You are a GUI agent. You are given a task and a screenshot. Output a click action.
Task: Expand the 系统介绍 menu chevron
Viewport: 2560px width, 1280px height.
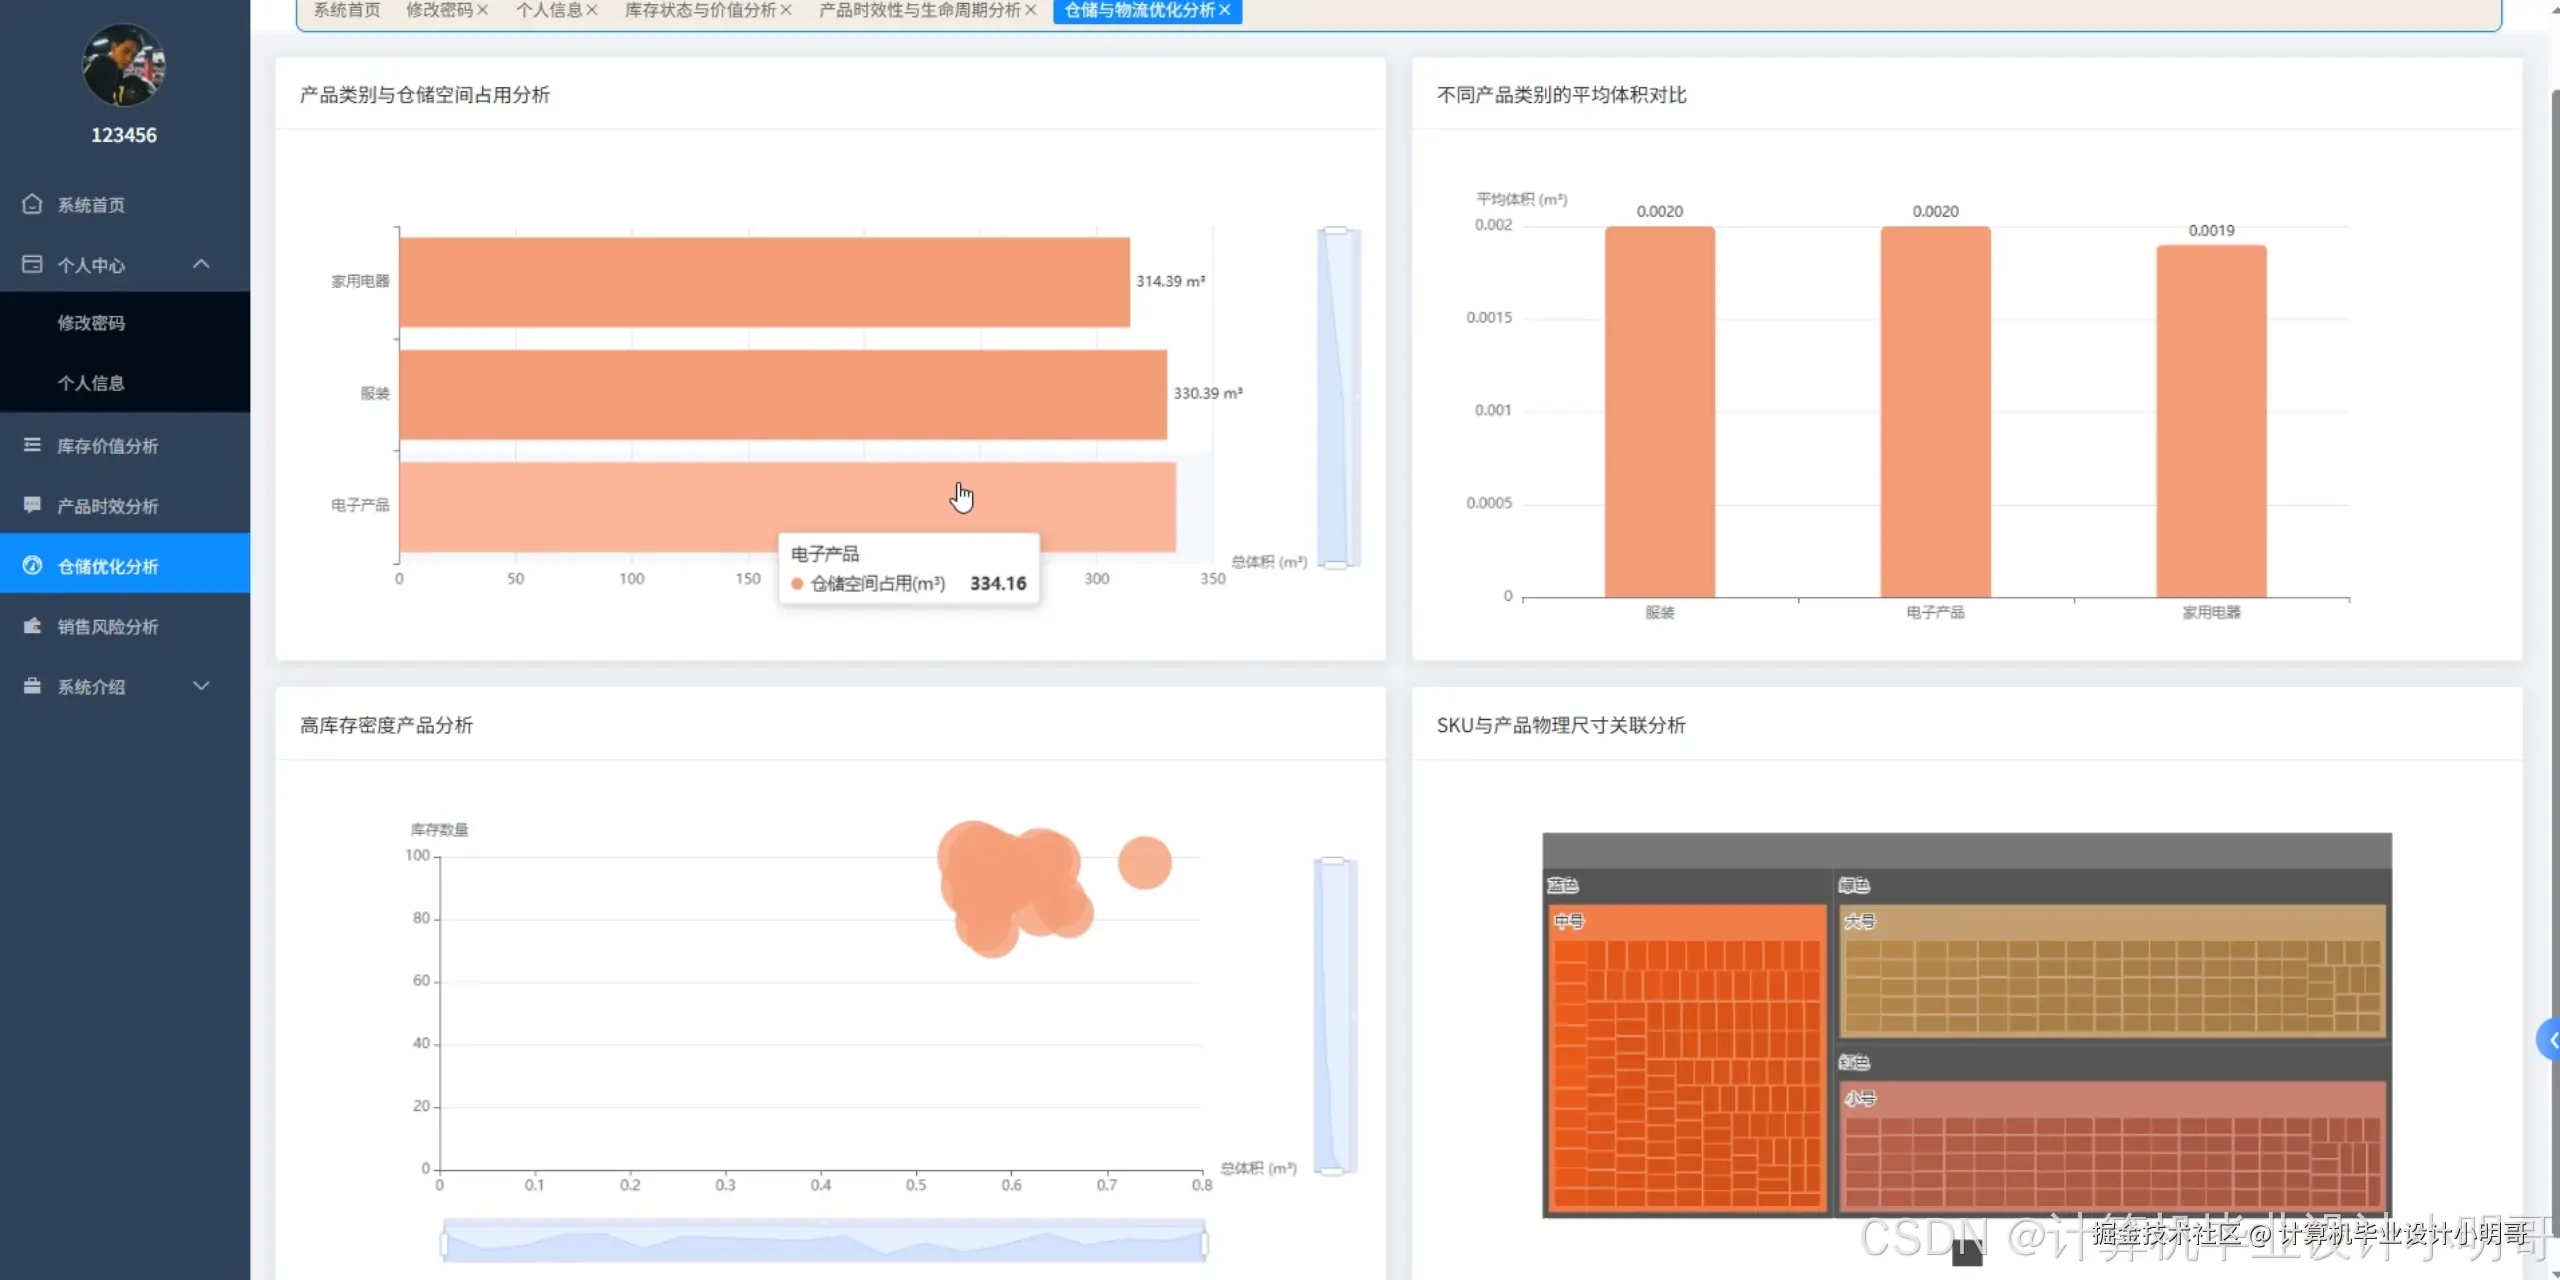click(201, 686)
